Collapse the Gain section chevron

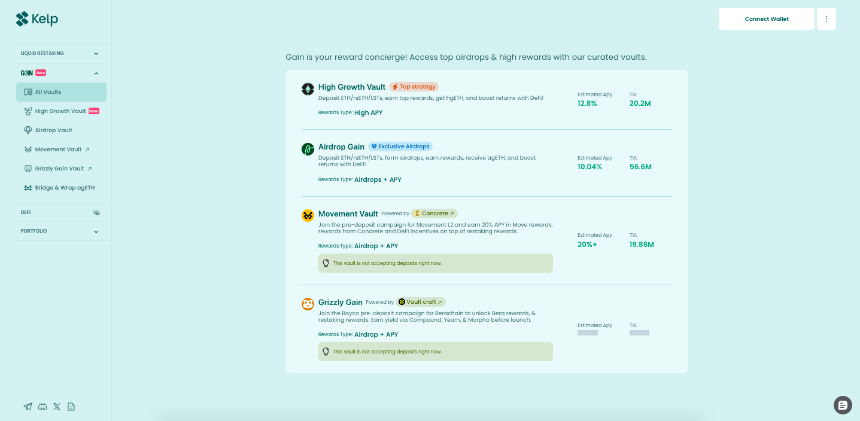pos(97,73)
